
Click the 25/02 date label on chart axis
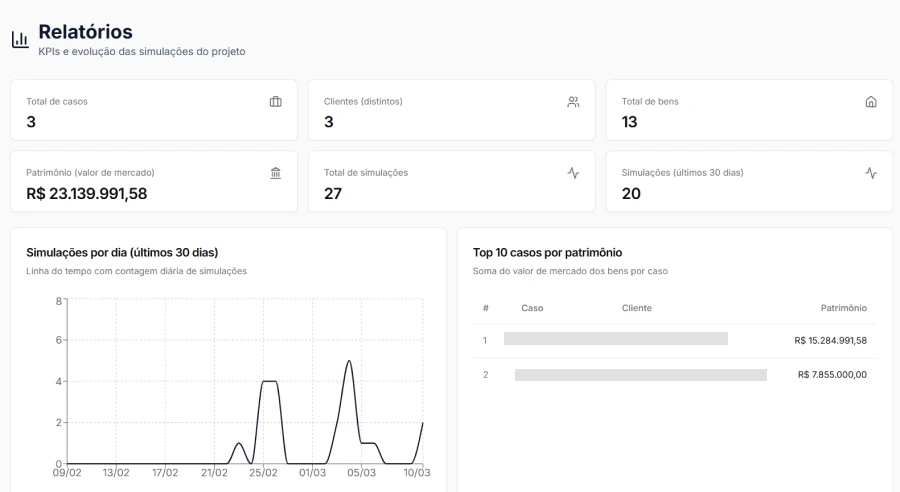point(263,473)
